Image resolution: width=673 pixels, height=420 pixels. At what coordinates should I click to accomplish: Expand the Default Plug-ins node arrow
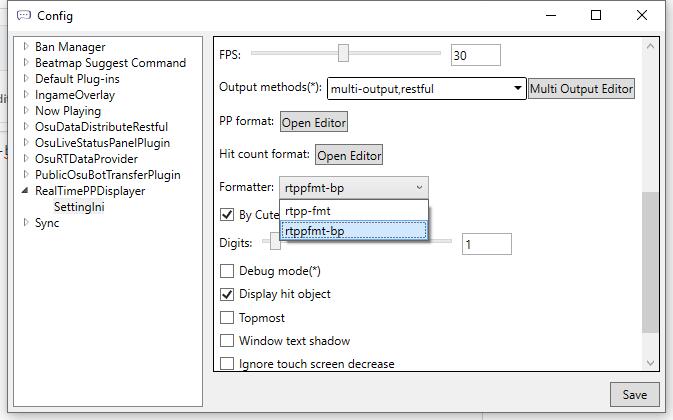click(26, 78)
